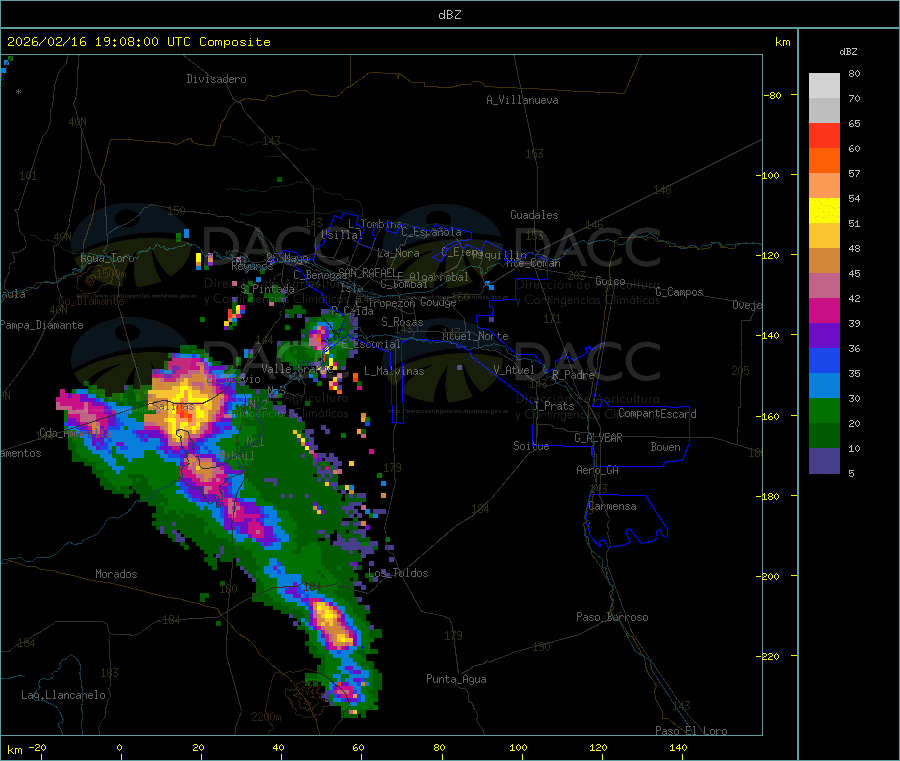The height and width of the screenshot is (761, 900).
Task: Click the 'Morados' location label
Action: tap(116, 574)
